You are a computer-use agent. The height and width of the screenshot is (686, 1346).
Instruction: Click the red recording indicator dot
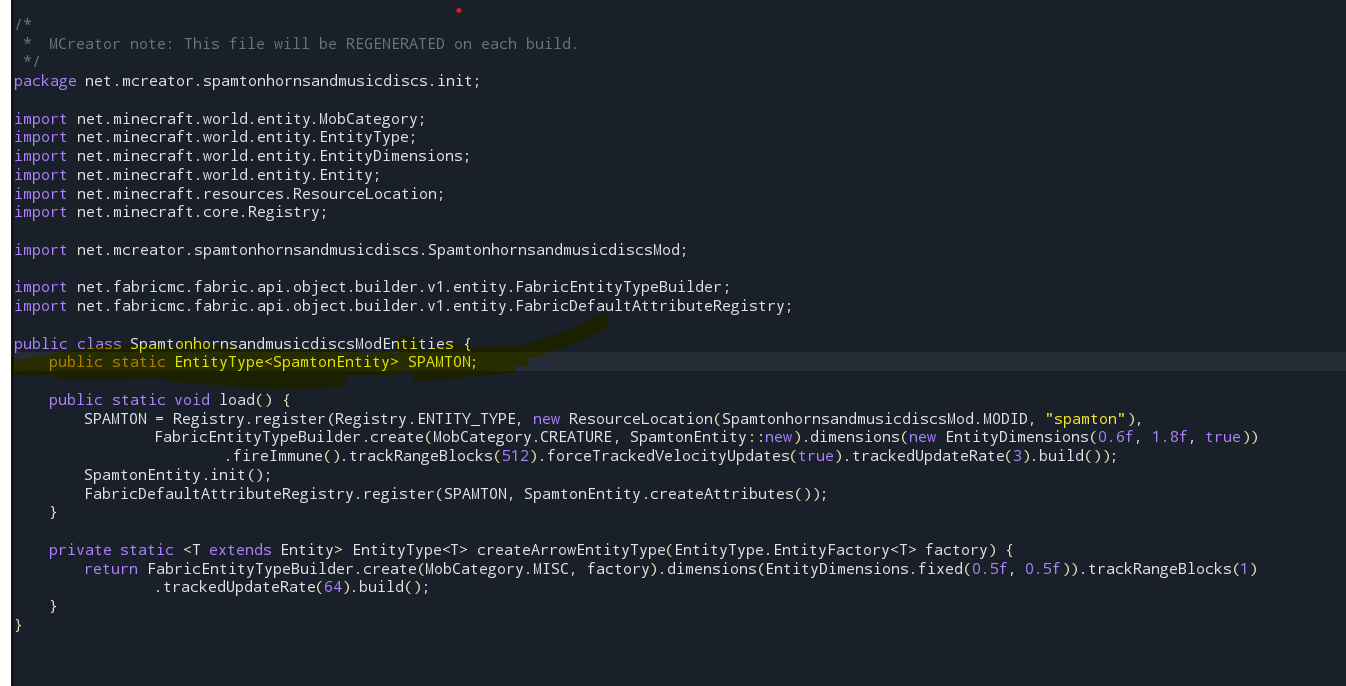pos(458,12)
